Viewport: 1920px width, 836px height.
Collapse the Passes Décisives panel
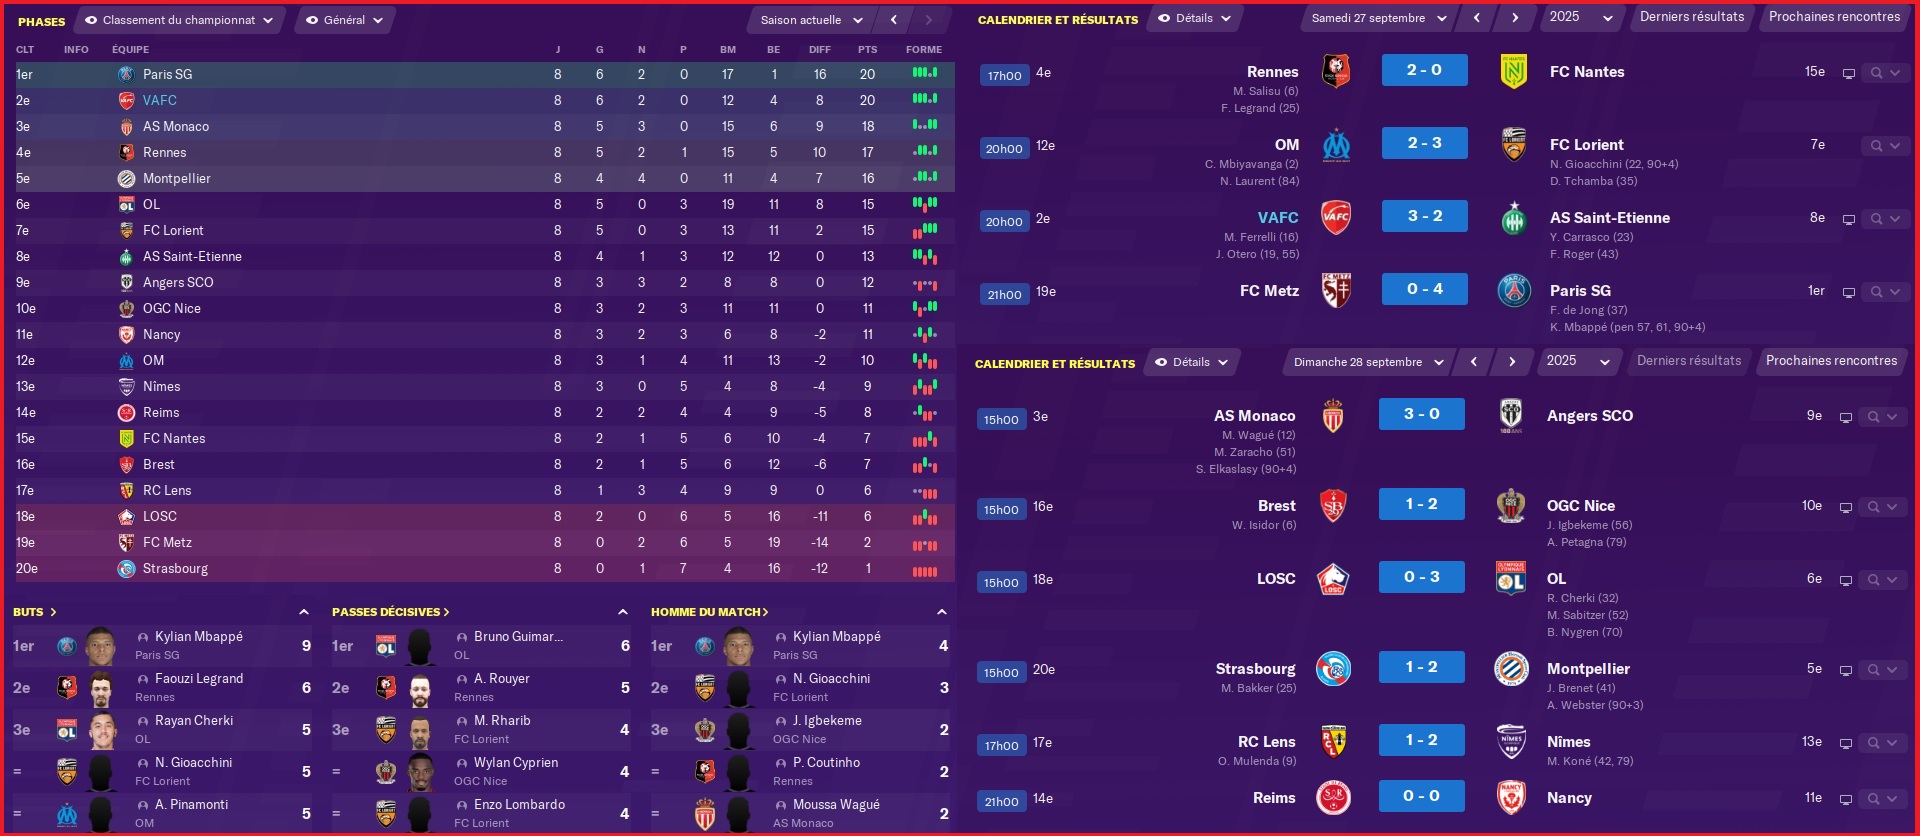click(x=623, y=612)
